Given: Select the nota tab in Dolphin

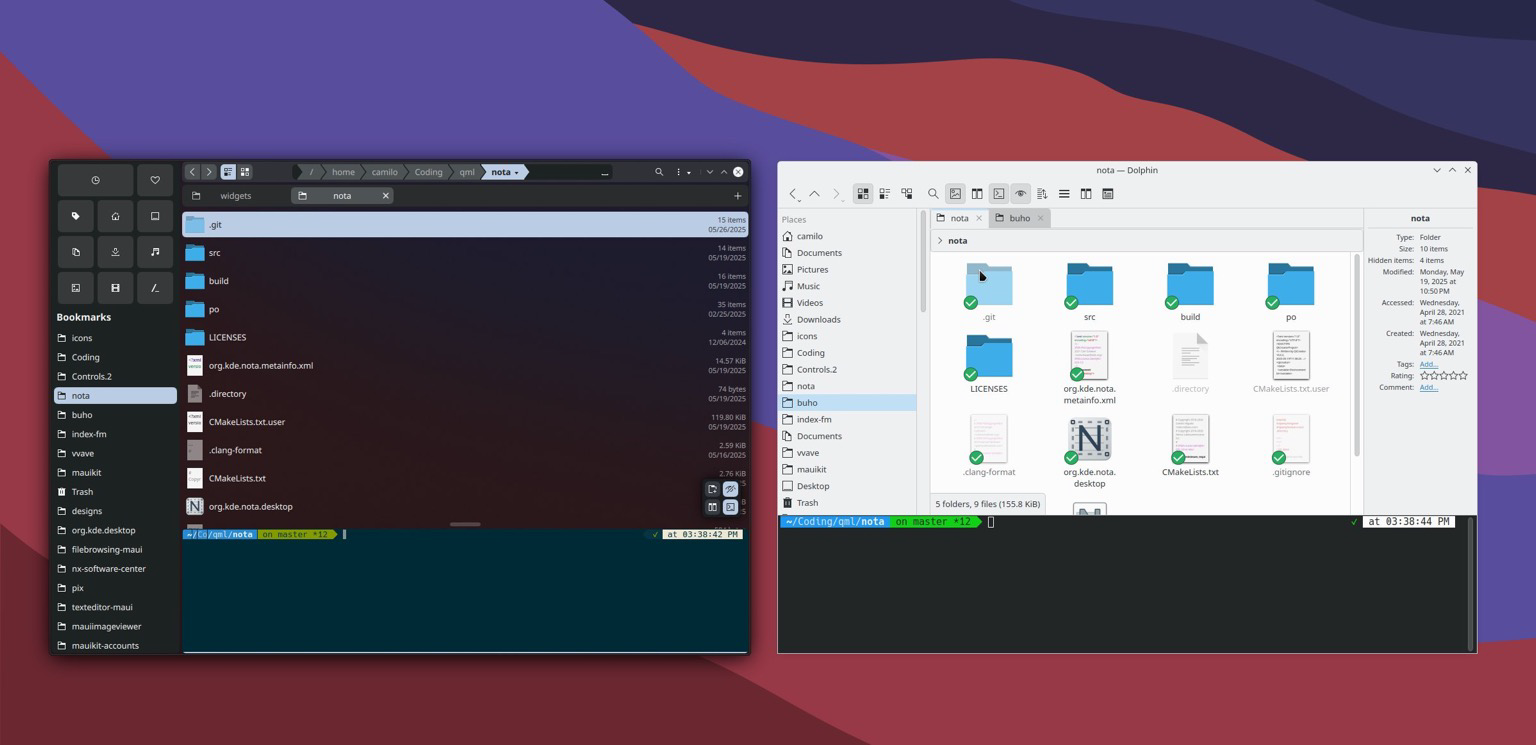Looking at the screenshot, I should [x=959, y=218].
